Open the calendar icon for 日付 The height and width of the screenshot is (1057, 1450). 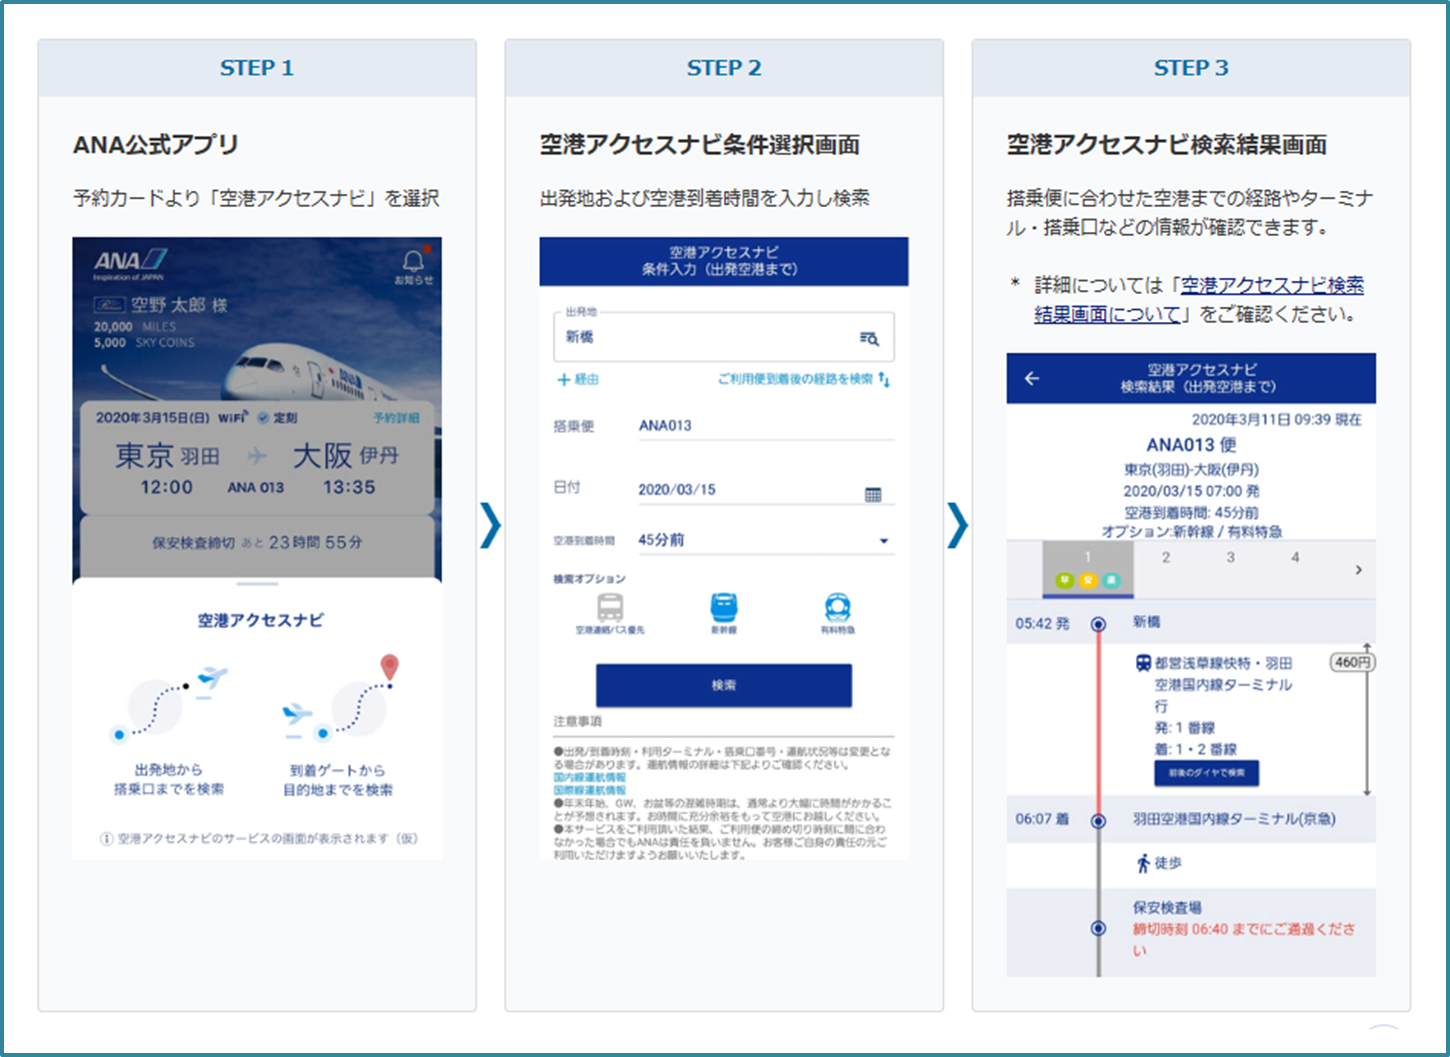[x=873, y=494]
